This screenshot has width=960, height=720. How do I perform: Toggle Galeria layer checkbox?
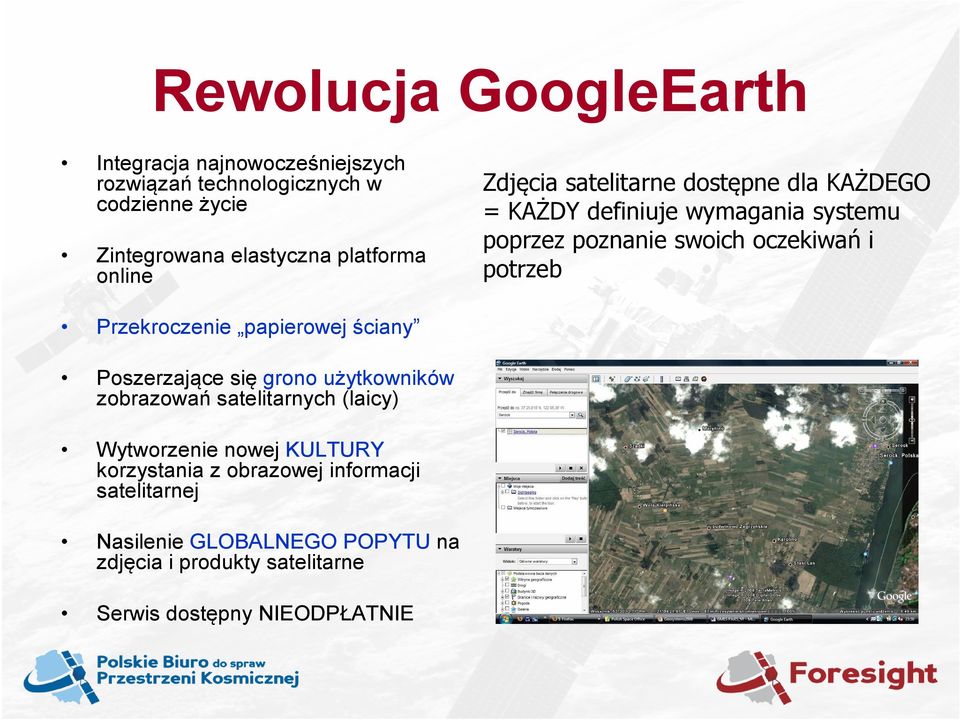coord(507,609)
